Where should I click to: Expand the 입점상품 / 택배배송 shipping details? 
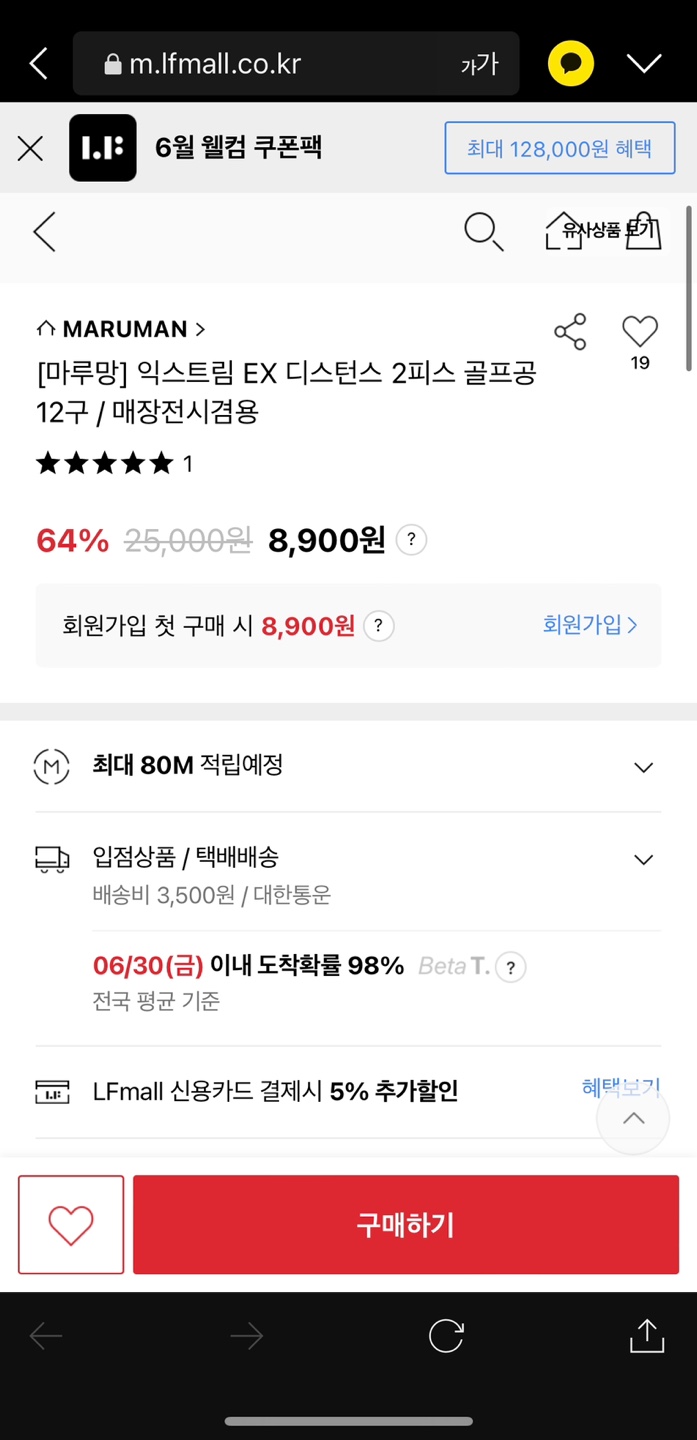644,859
